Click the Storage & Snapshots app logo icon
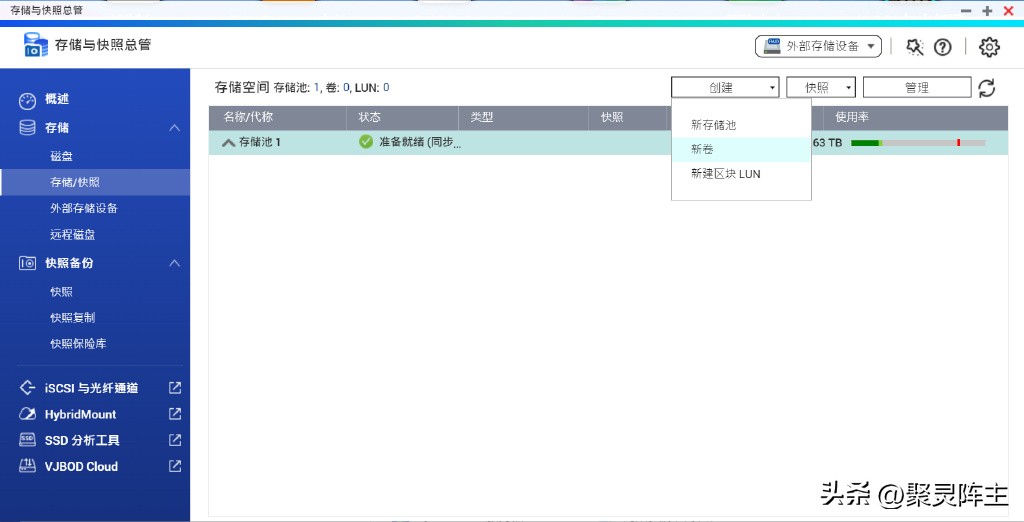This screenshot has width=1024, height=522. click(x=35, y=44)
